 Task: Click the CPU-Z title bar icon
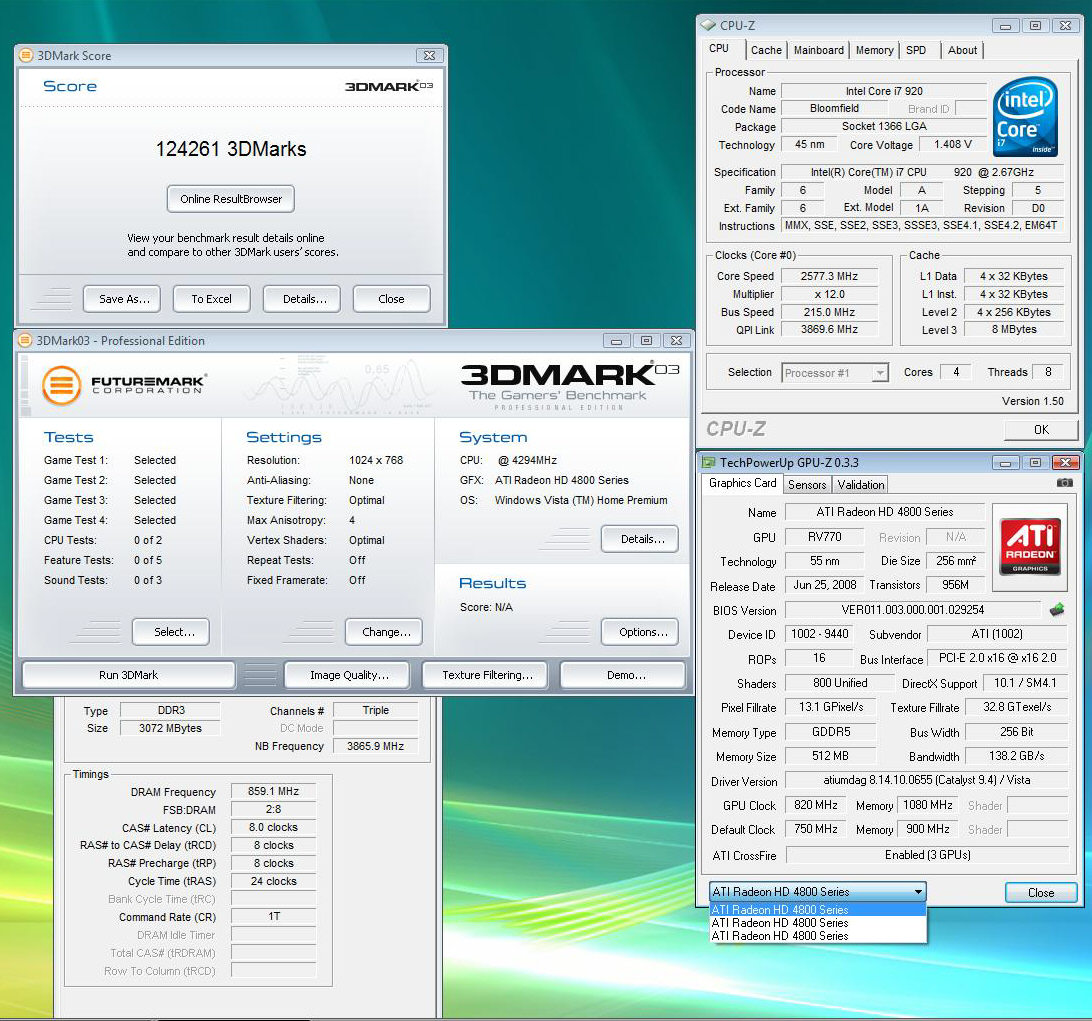tap(708, 25)
